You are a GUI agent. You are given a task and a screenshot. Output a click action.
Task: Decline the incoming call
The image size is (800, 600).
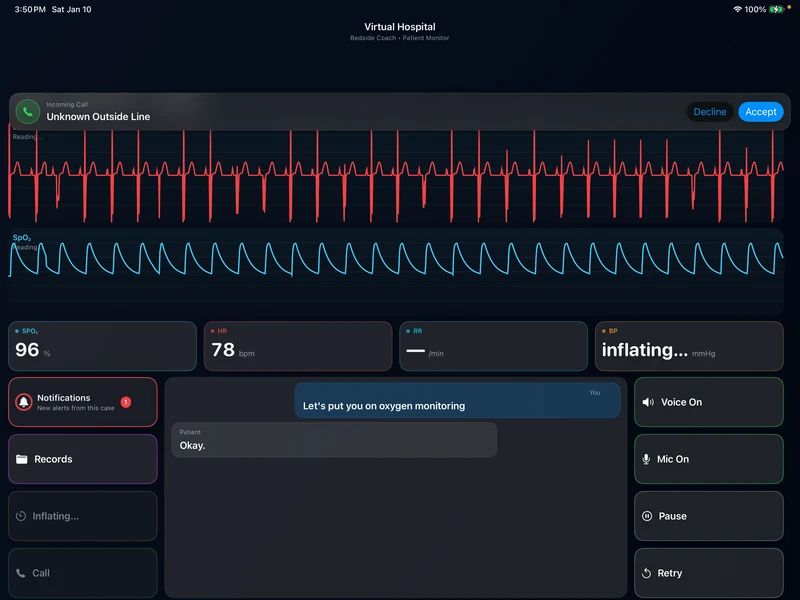[x=709, y=112]
